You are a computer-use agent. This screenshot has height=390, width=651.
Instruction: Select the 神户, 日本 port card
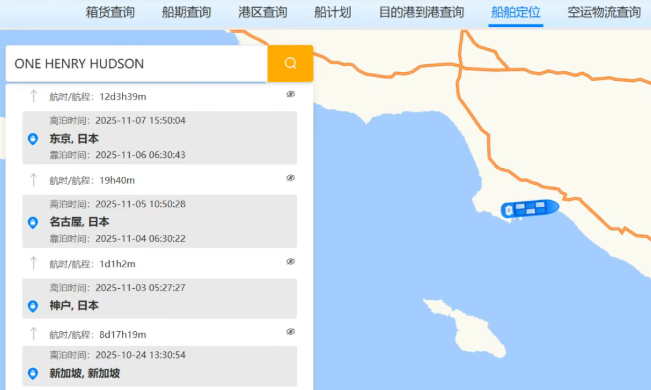tap(159, 299)
